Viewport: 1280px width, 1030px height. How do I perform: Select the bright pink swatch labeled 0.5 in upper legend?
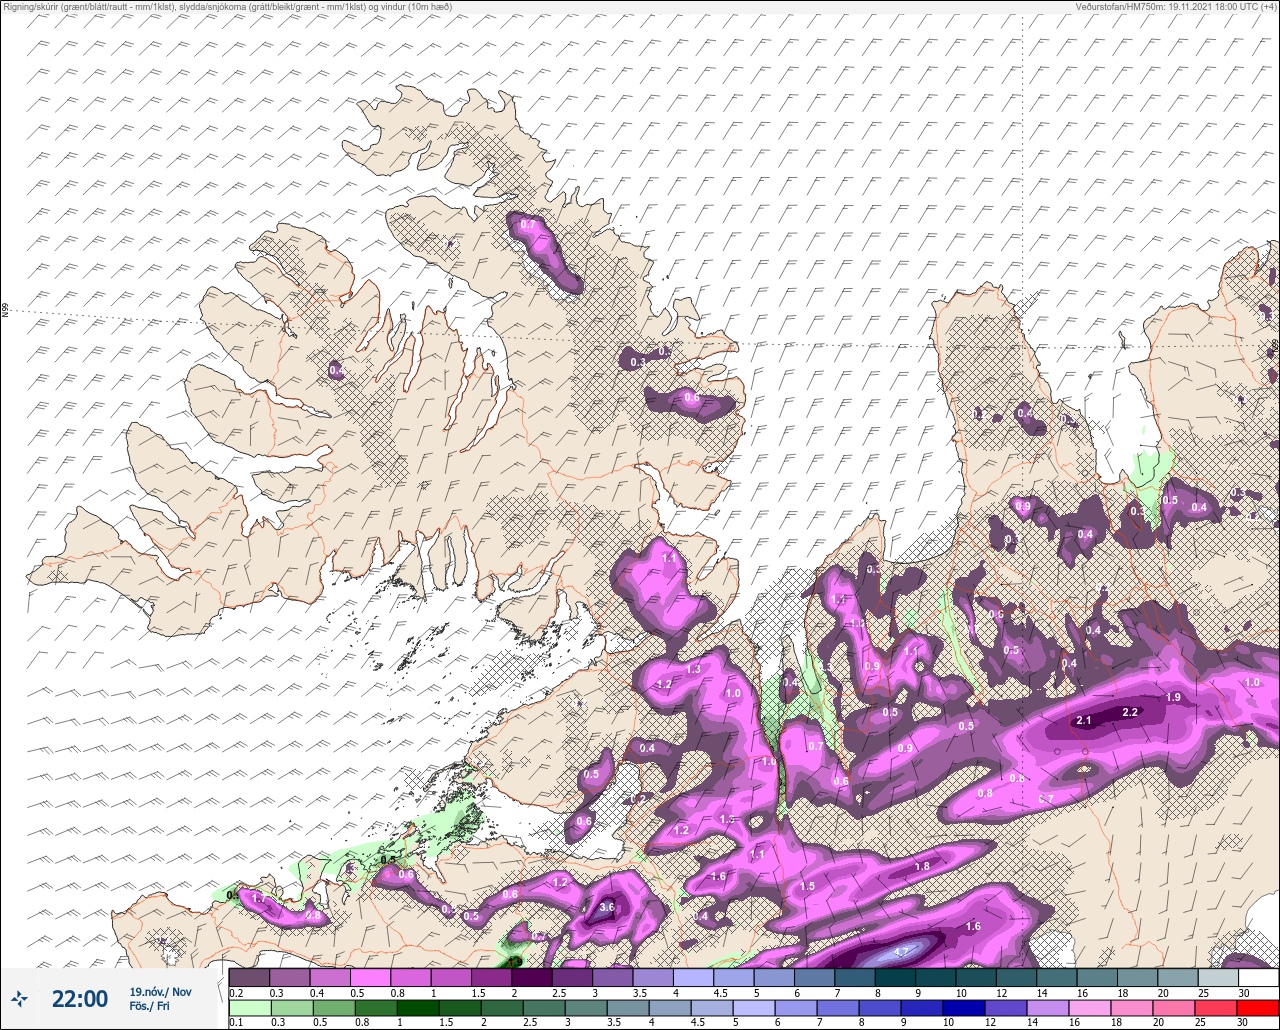(370, 977)
